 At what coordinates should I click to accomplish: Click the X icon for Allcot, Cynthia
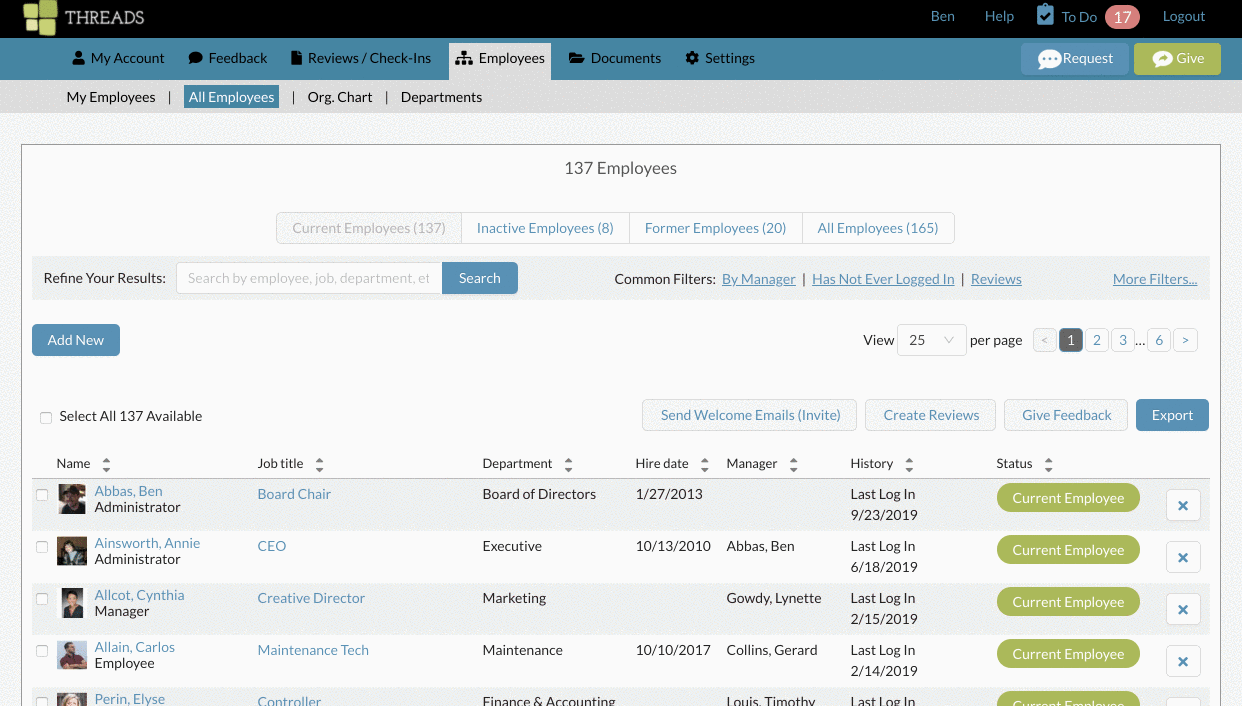tap(1183, 609)
